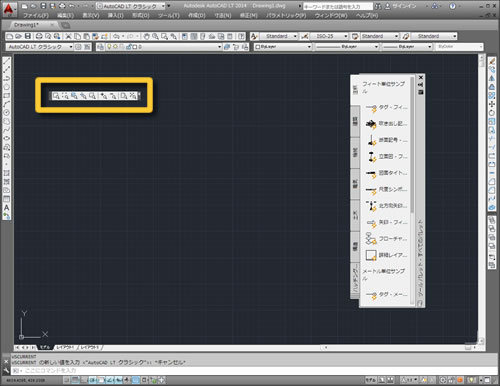The width and height of the screenshot is (500, 386).
Task: Open ファイル(F) menu
Action: [36, 15]
